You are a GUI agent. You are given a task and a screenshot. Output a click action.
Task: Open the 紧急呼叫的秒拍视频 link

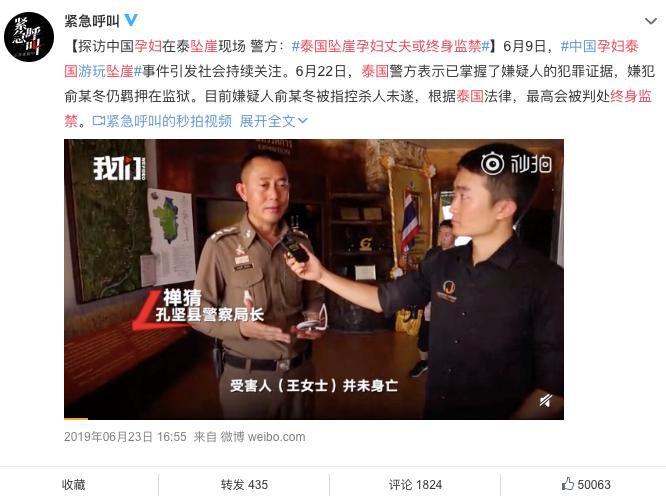click(169, 122)
